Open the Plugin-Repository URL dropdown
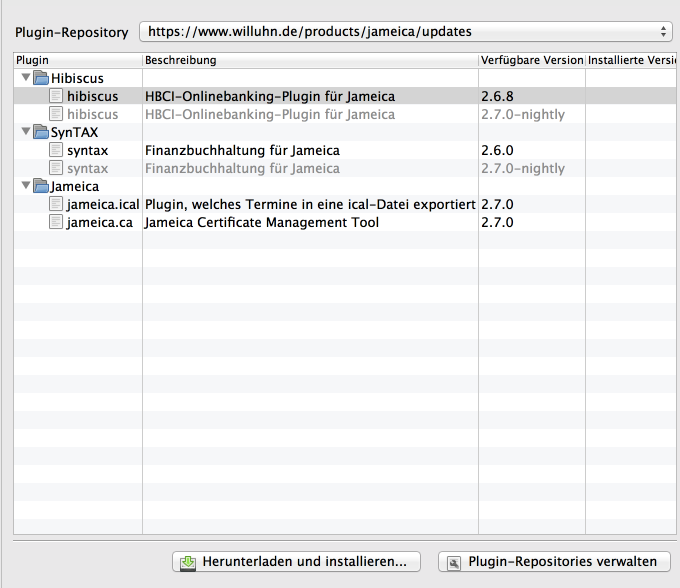Viewport: 680px width, 588px height. [x=405, y=32]
